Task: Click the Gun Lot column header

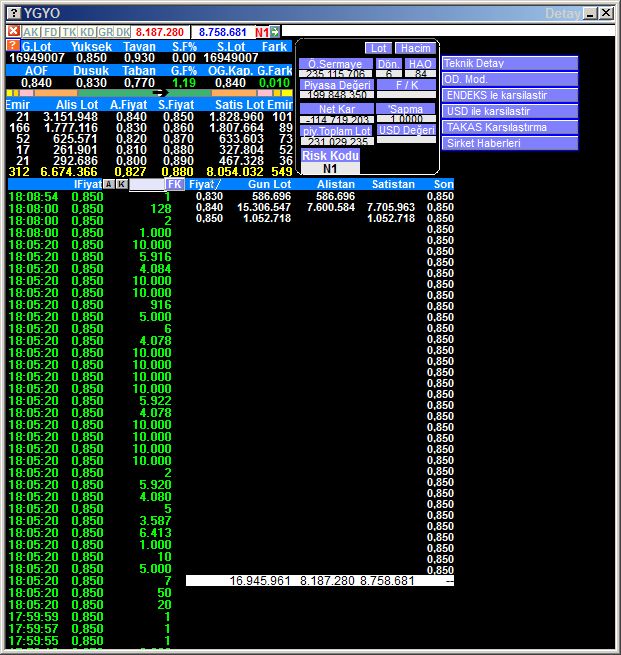Action: click(x=269, y=184)
